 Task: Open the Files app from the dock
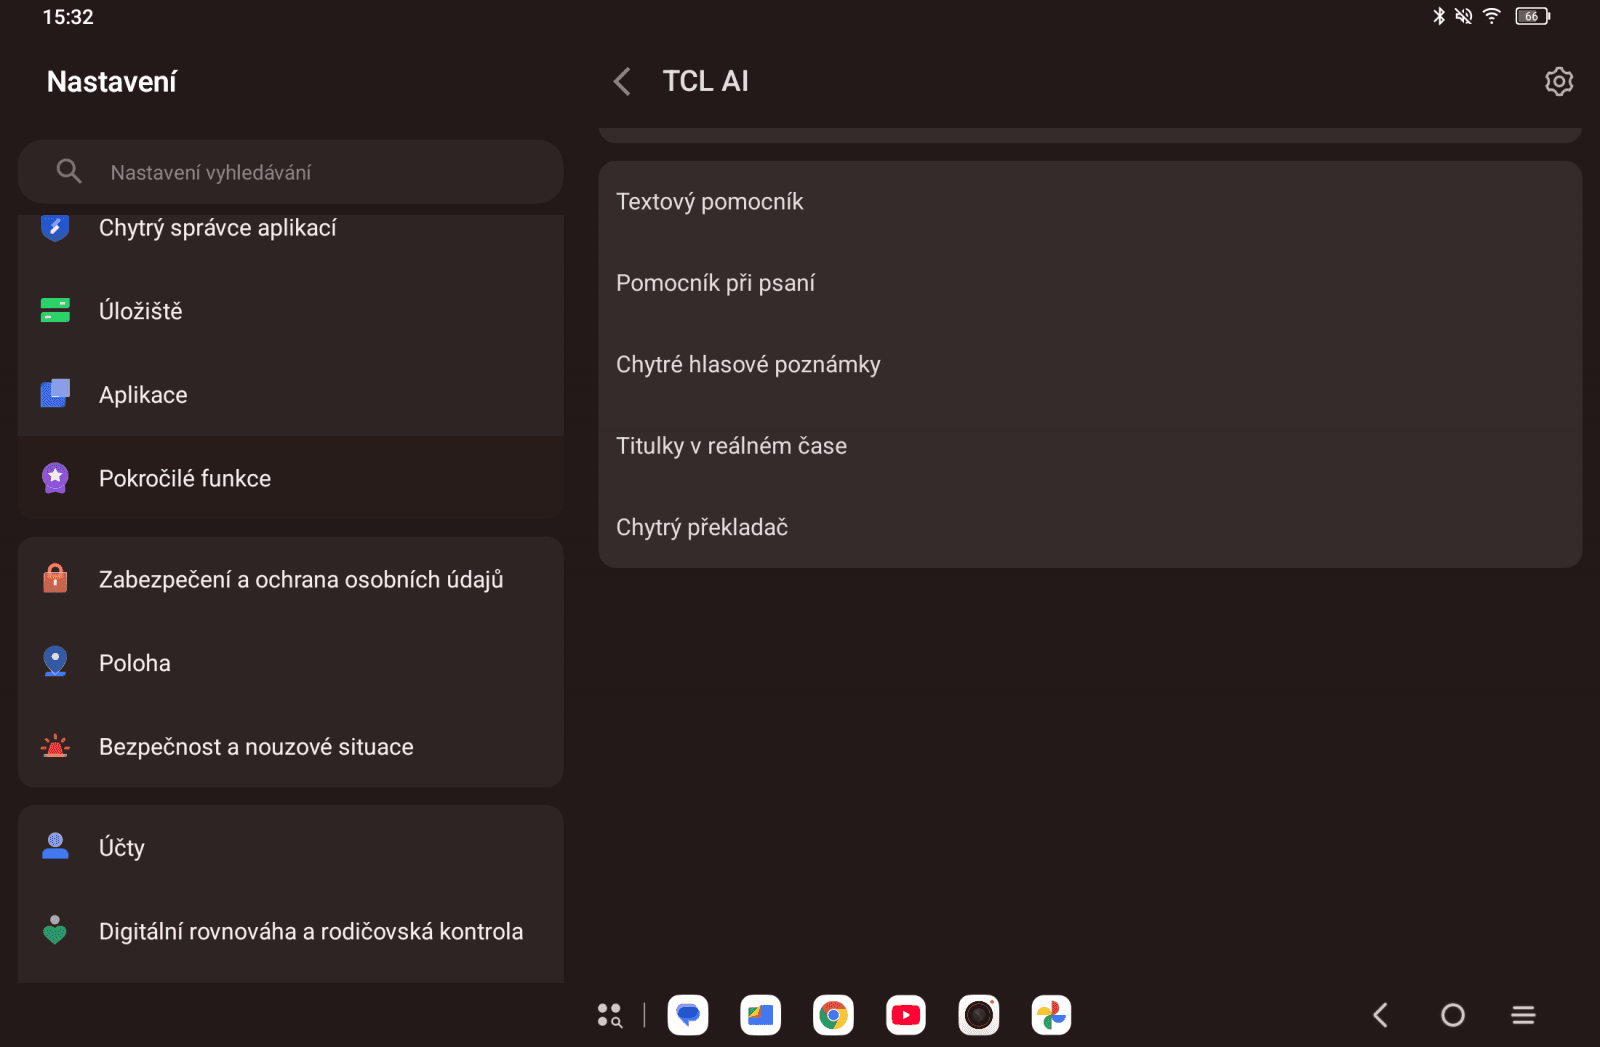(760, 1014)
